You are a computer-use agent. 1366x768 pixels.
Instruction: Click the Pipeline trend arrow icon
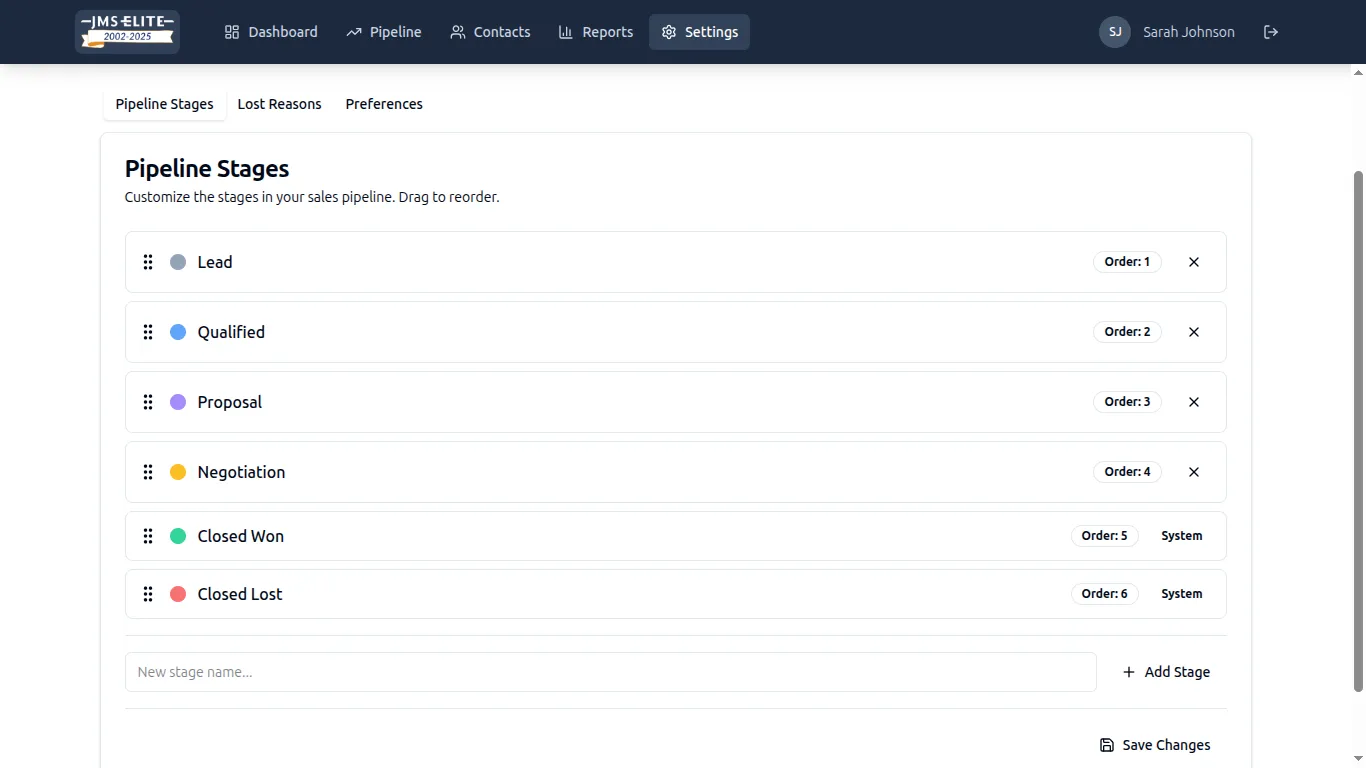coord(354,32)
